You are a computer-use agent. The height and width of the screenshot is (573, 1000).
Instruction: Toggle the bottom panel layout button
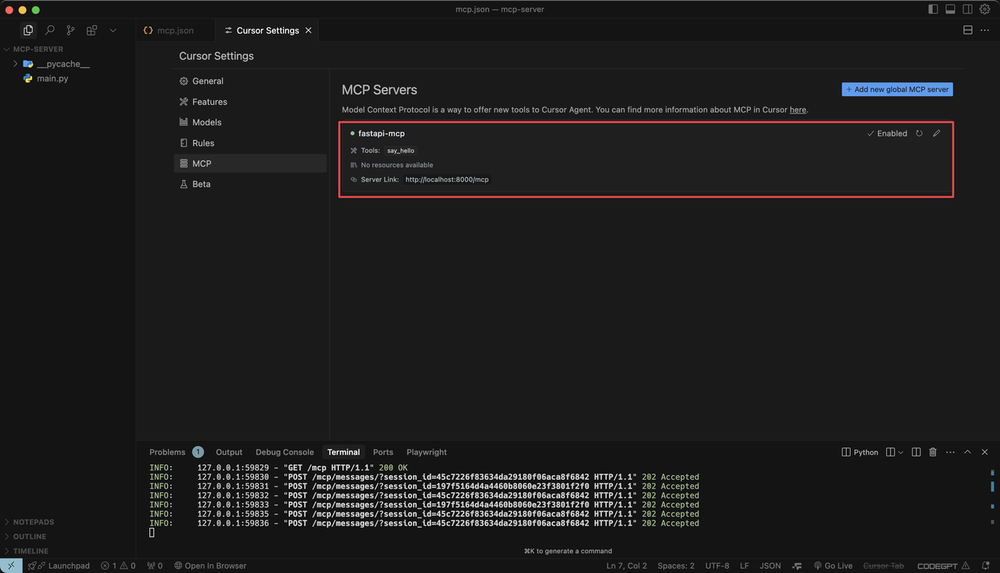pyautogui.click(x=950, y=9)
